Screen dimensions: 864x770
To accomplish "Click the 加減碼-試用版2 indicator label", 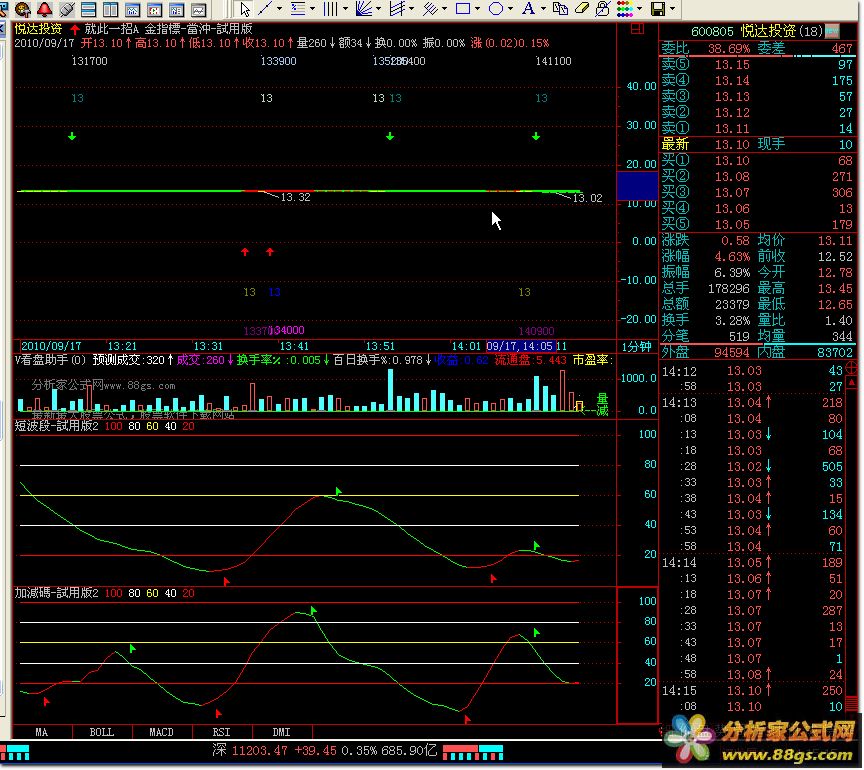I will tap(57, 594).
